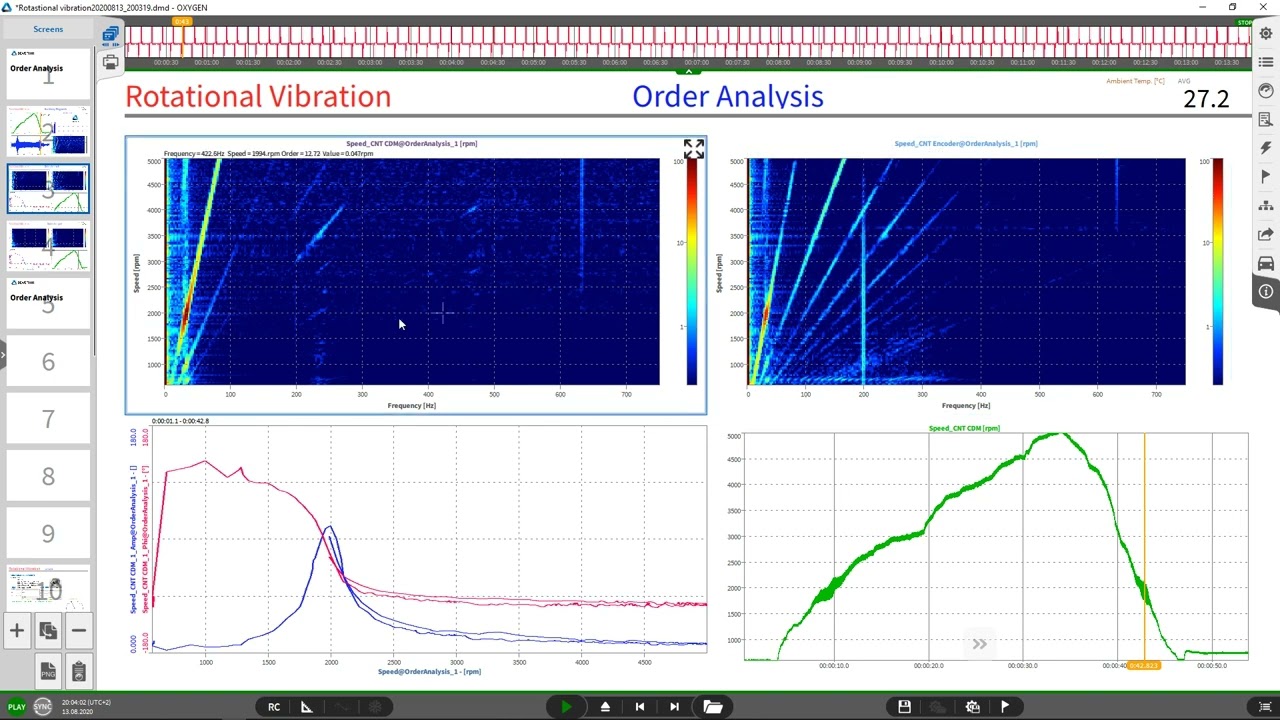
Task: Open the system settings gear in right sidebar
Action: tap(1266, 33)
